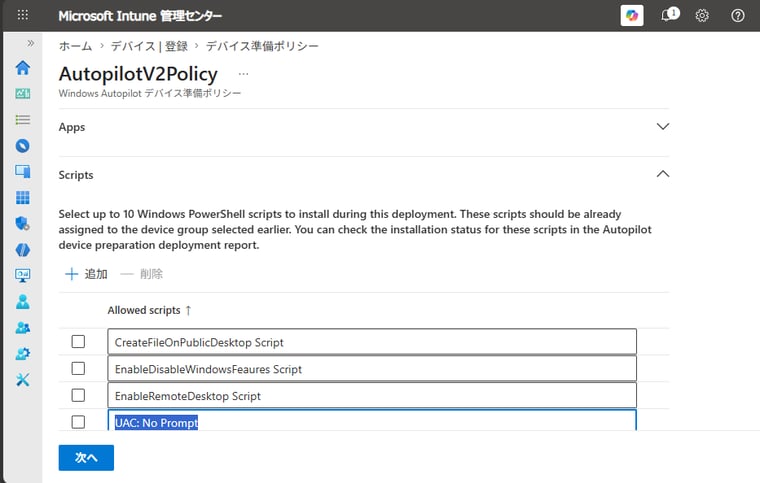
Task: Open Troubleshooting tools icon in sidebar
Action: [x=22, y=380]
